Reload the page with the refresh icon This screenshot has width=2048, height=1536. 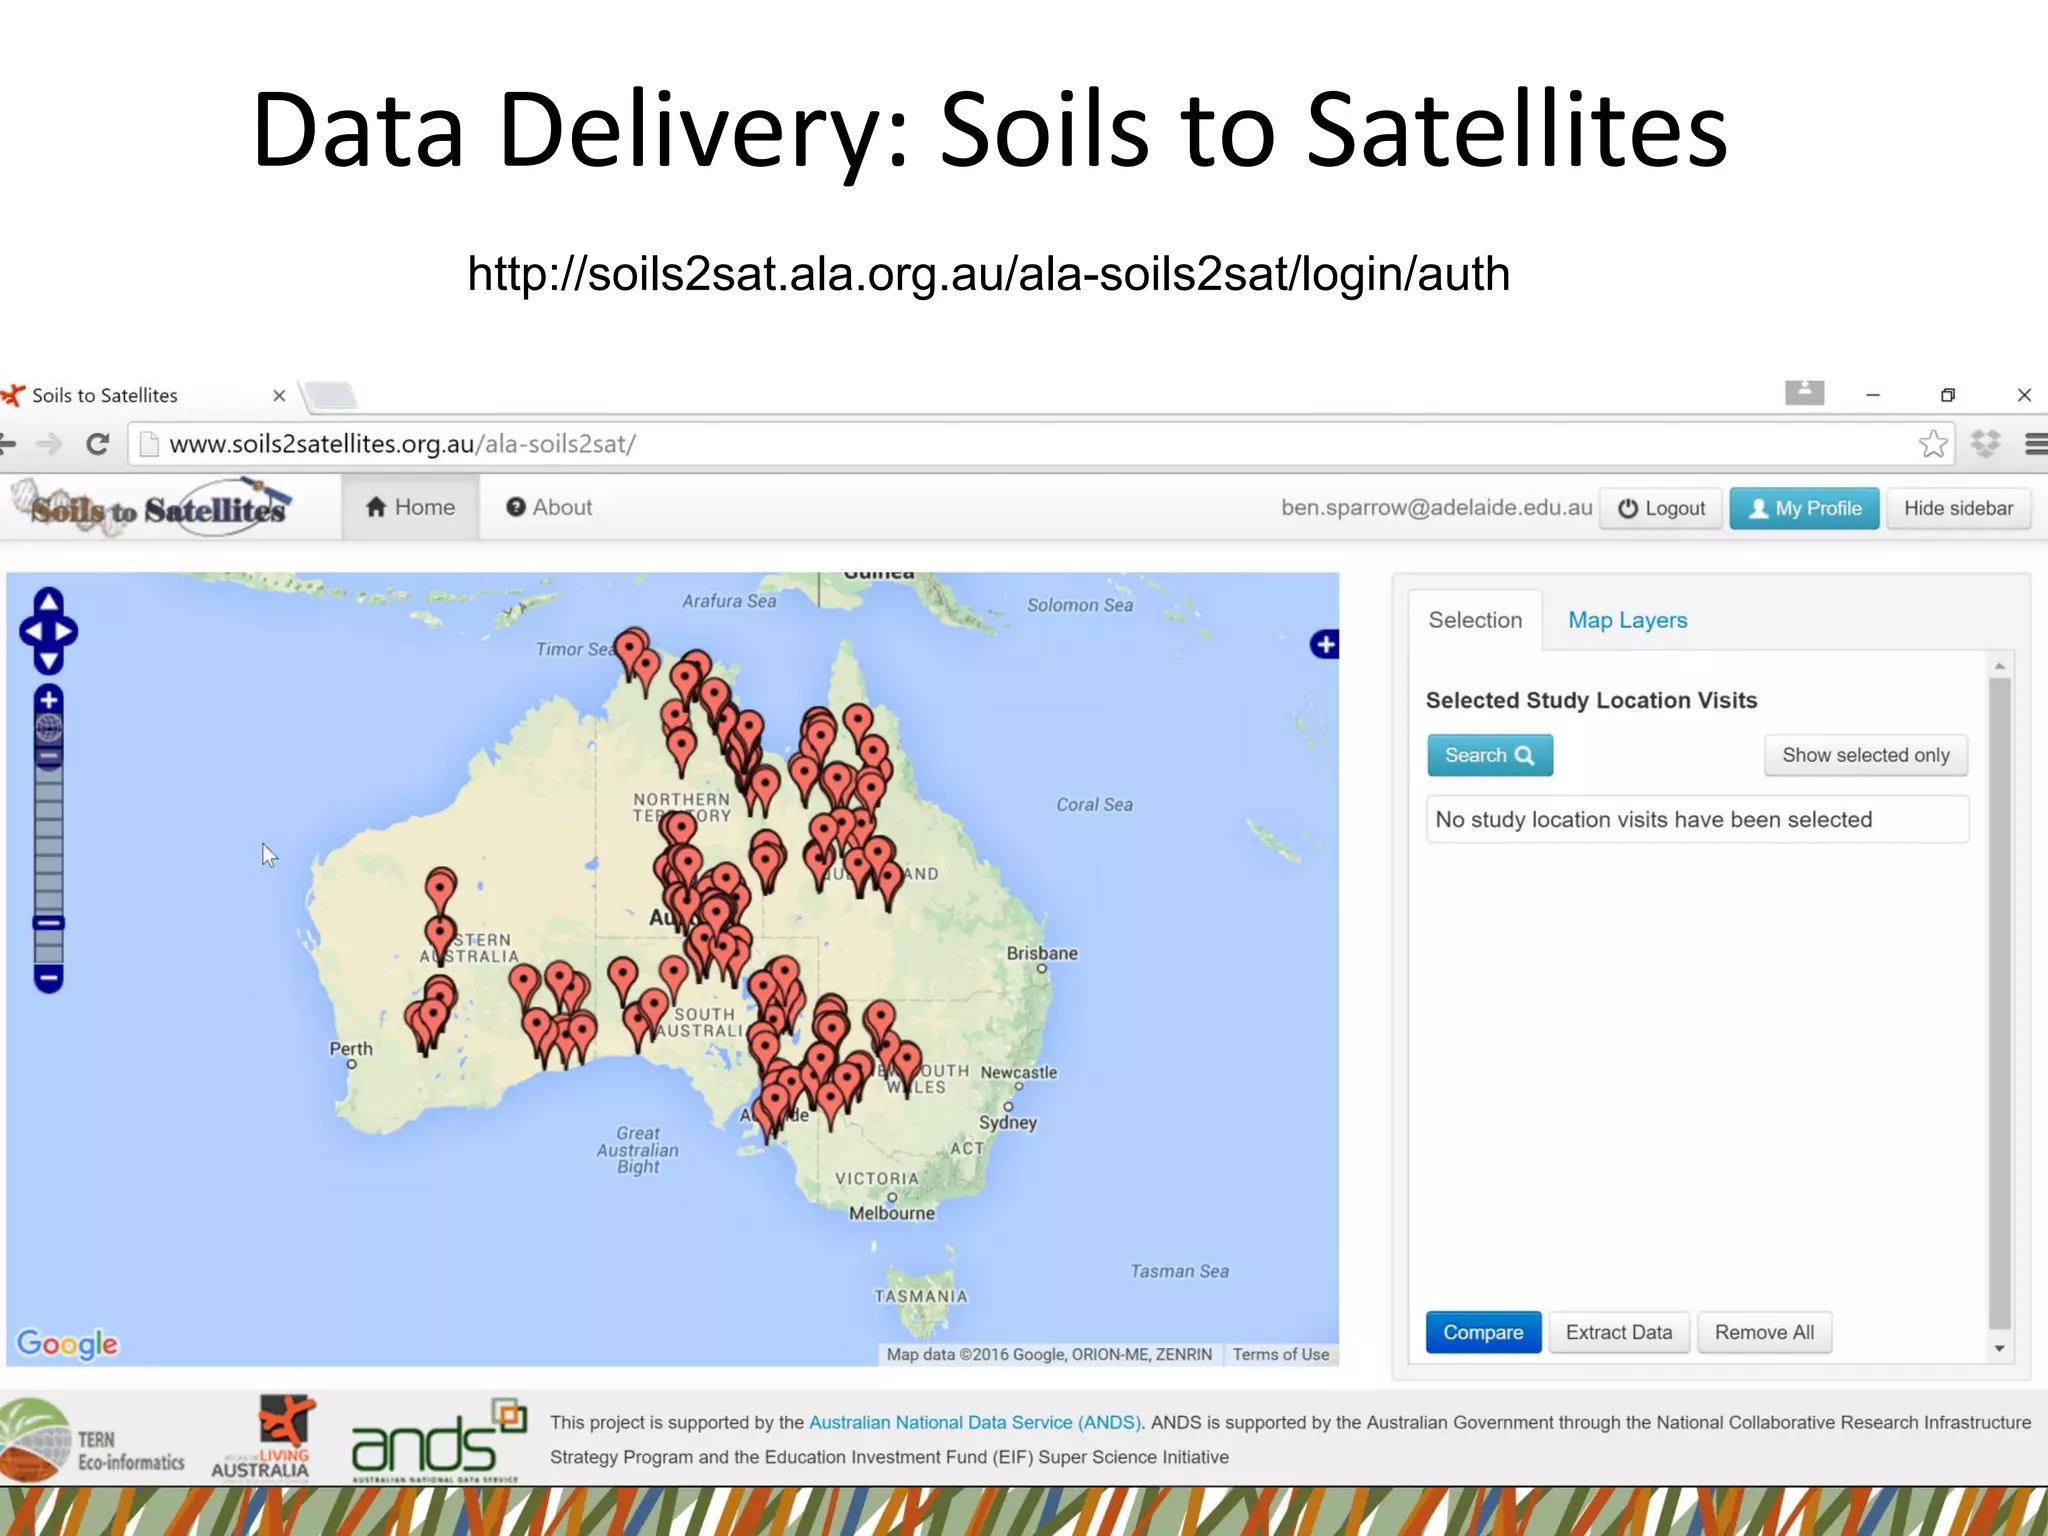coord(97,443)
